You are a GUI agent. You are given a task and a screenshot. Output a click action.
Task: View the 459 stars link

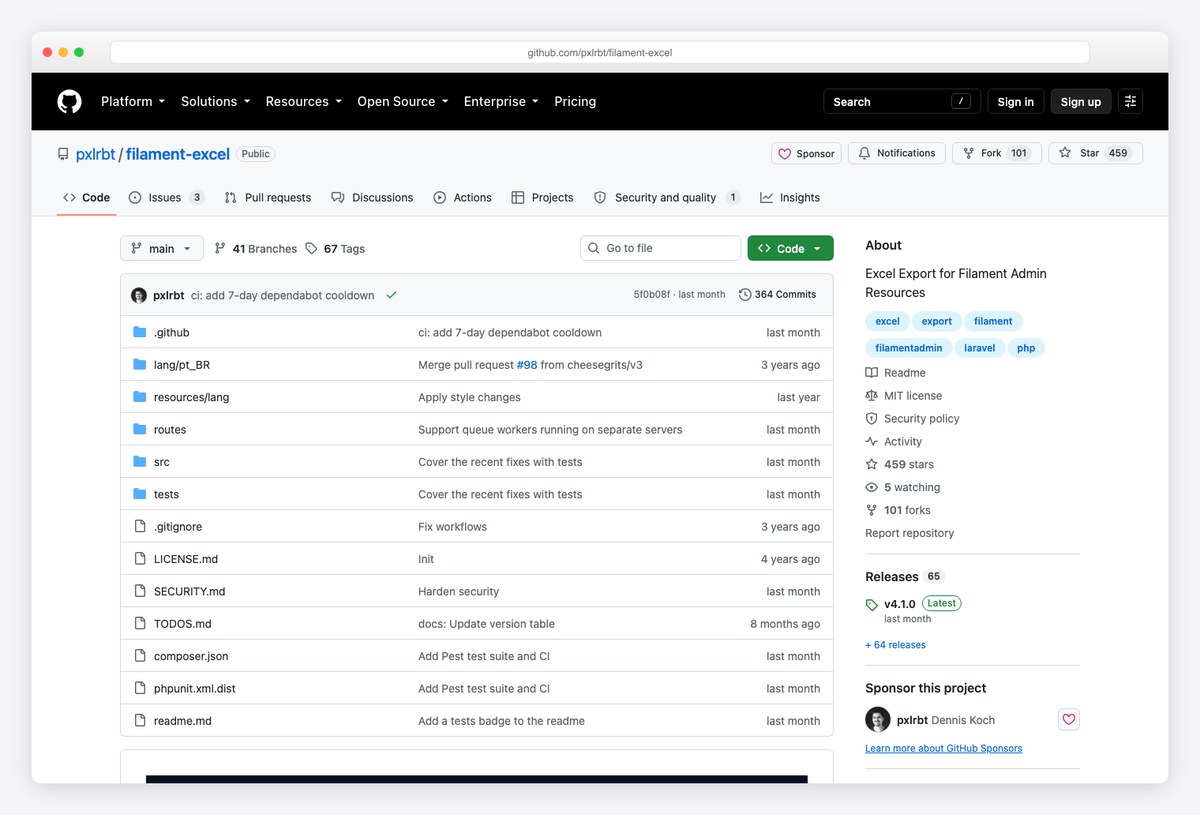click(900, 464)
